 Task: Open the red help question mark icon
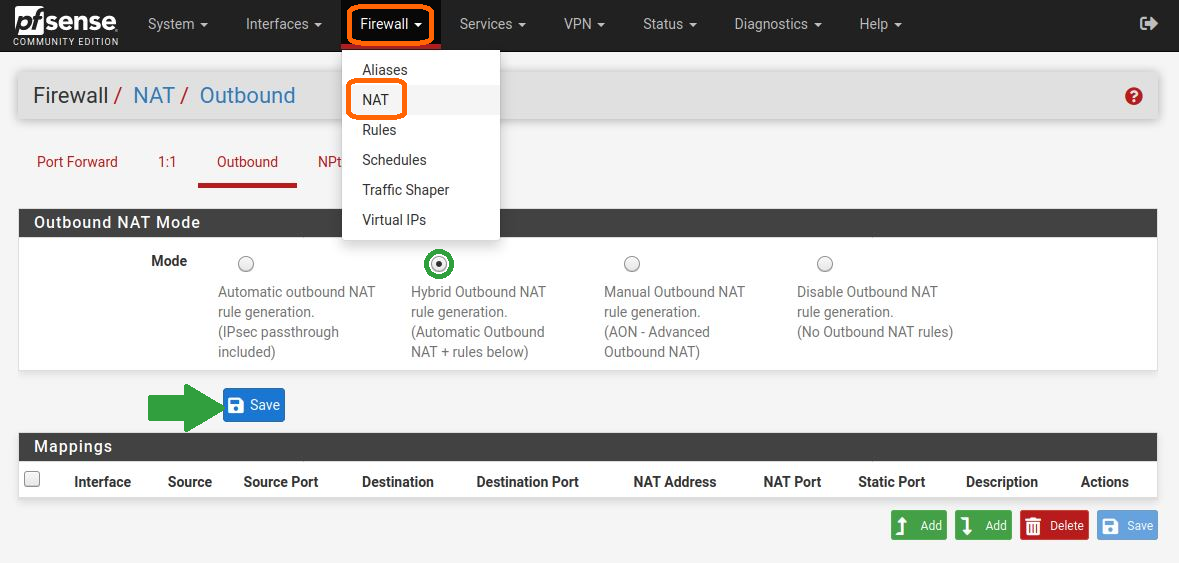coord(1133,96)
